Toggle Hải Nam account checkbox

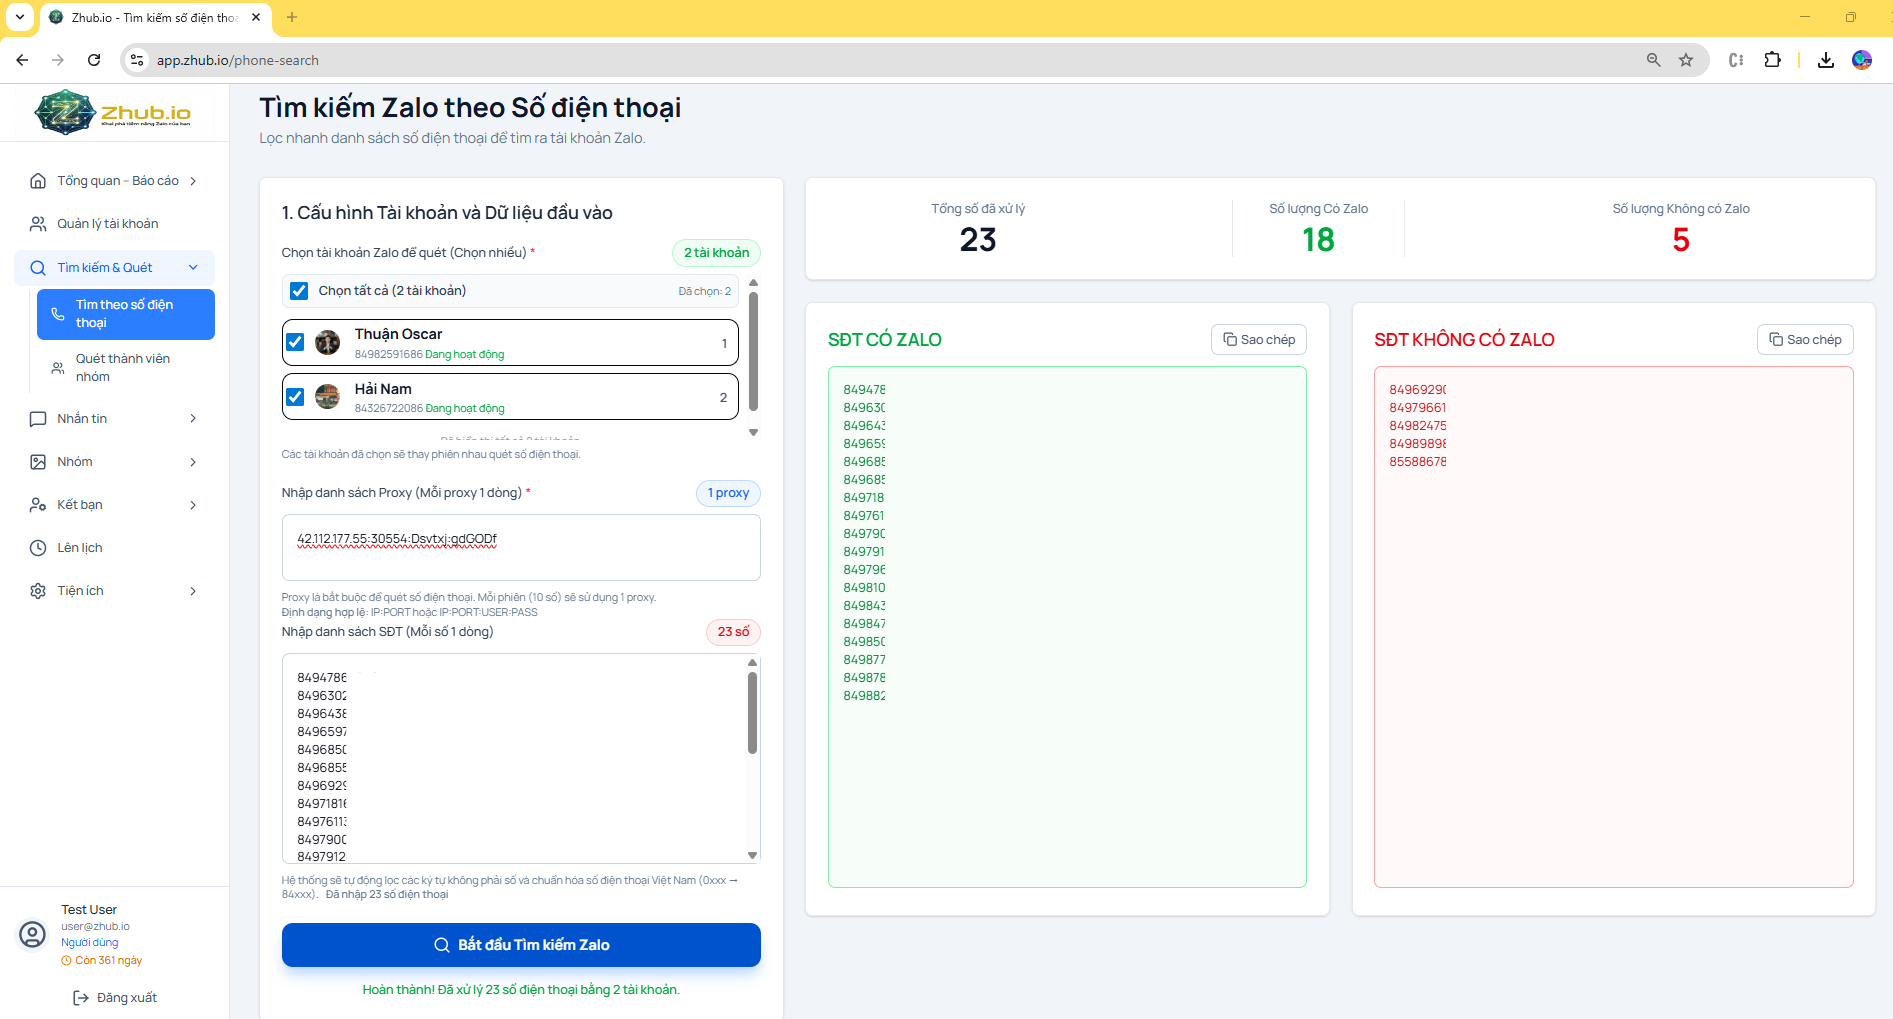(296, 397)
